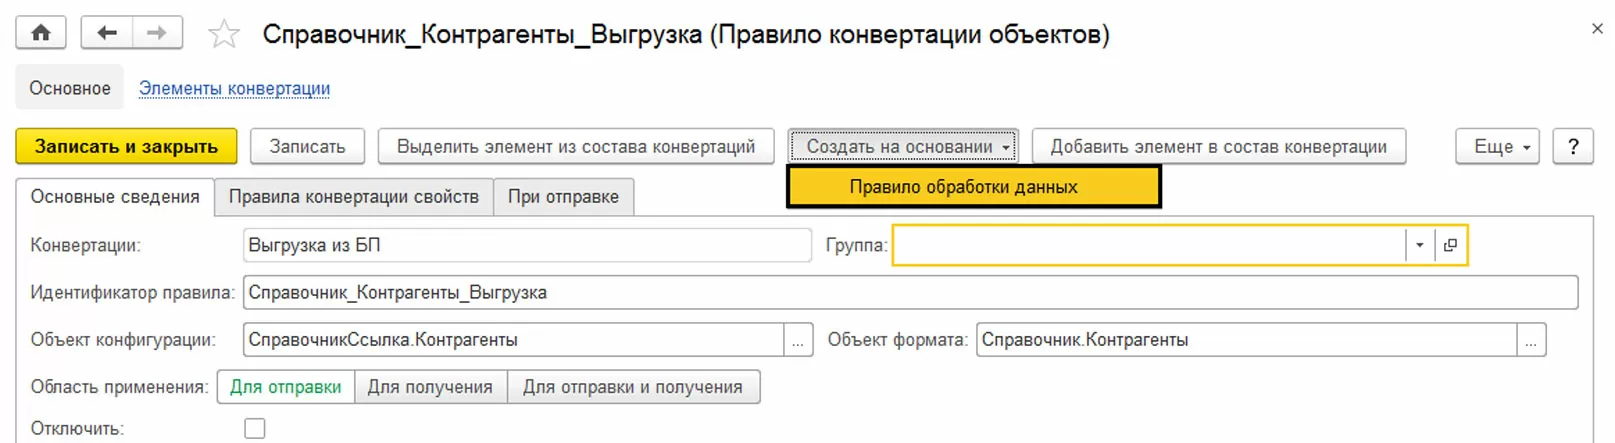Click ellipsis button beside Объект конфигурации
The image size is (1615, 443).
click(x=798, y=340)
